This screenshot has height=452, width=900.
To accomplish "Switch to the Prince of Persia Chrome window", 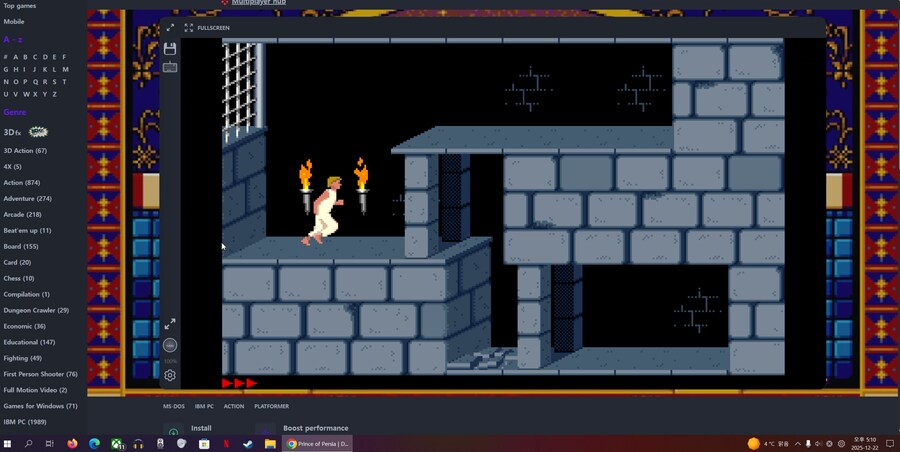I will pos(317,444).
